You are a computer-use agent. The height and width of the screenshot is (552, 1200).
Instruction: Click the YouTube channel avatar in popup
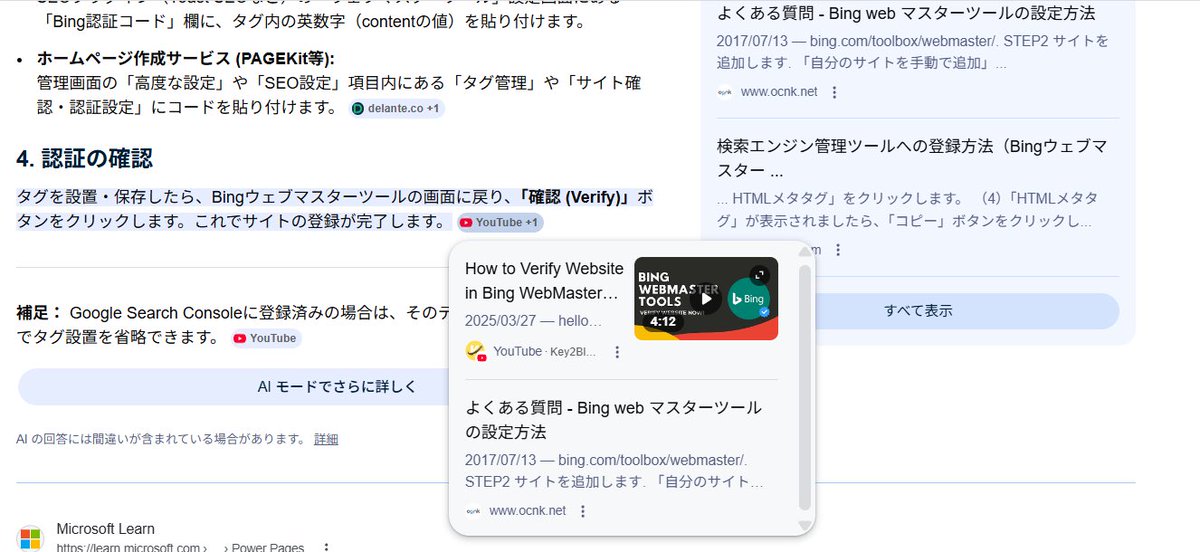pyautogui.click(x=475, y=351)
